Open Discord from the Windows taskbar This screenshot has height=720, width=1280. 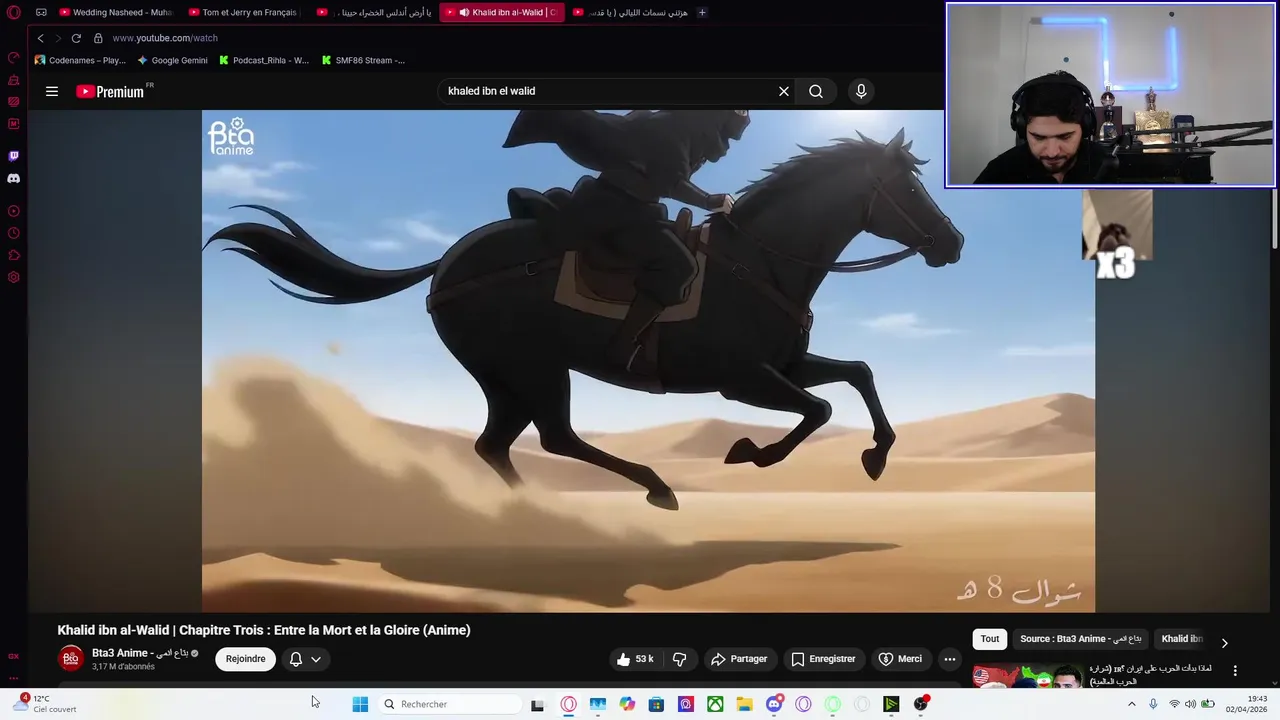point(774,704)
